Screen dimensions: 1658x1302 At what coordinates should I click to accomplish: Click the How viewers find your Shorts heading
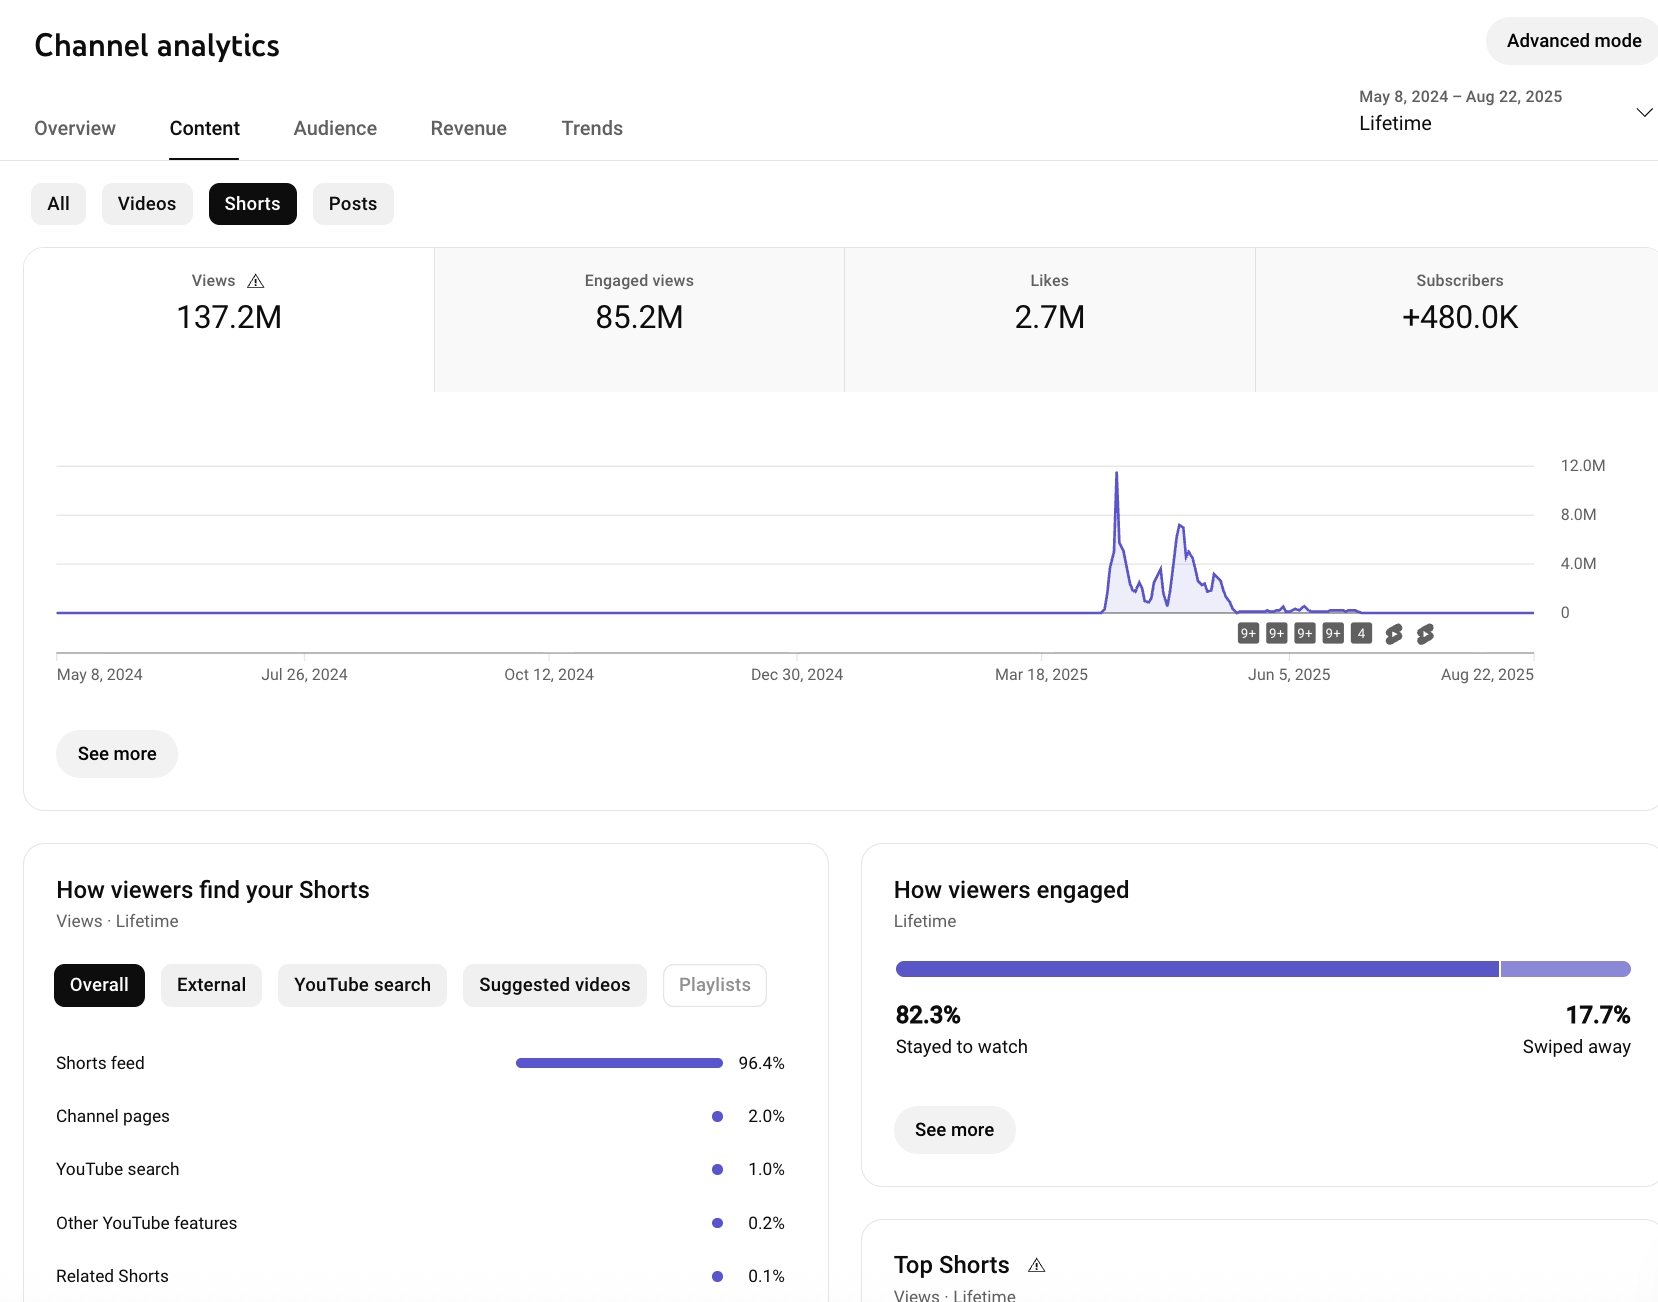[213, 890]
